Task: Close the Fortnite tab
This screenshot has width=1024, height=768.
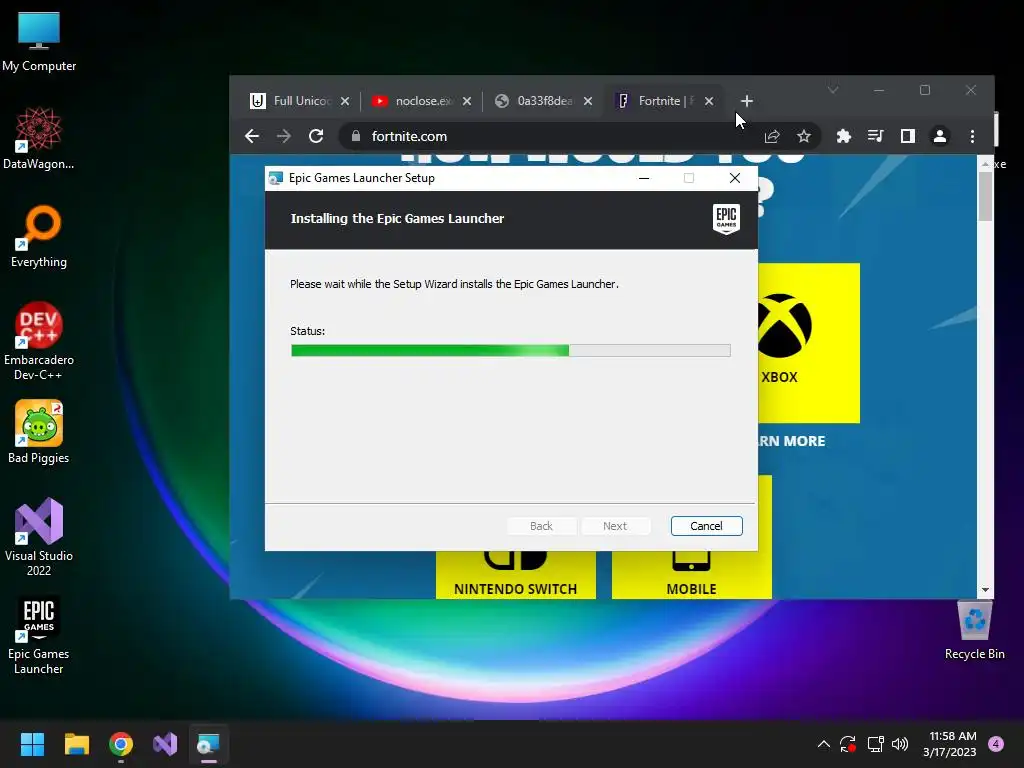Action: [709, 101]
